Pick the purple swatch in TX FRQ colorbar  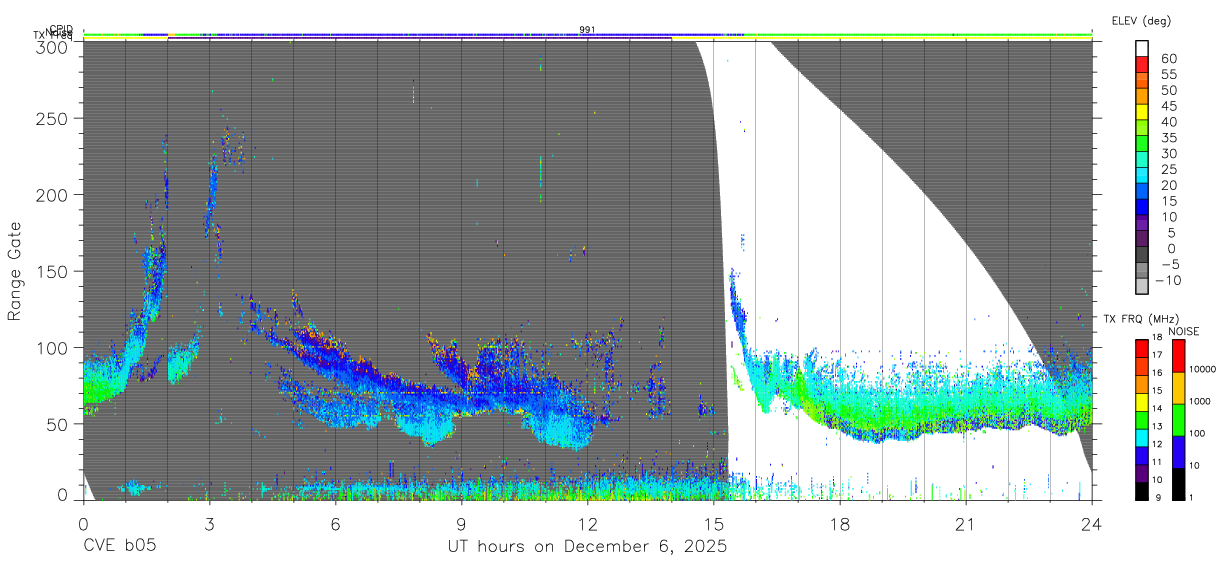1141,473
